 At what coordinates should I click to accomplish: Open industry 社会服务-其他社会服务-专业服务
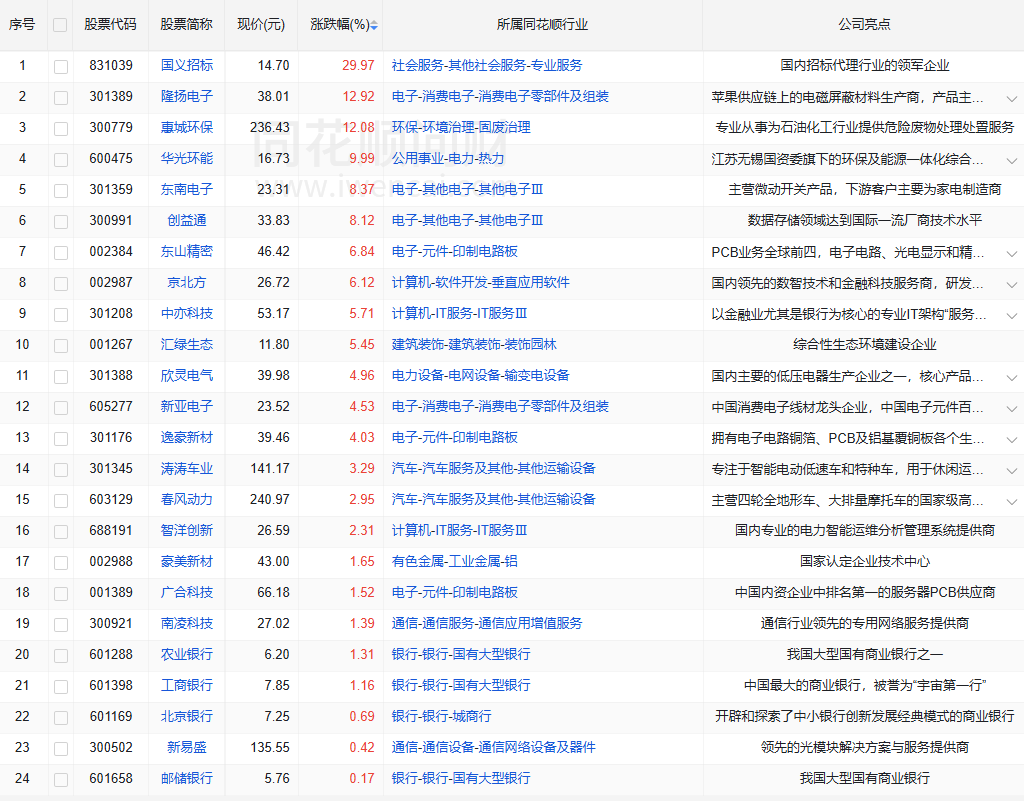[x=487, y=65]
